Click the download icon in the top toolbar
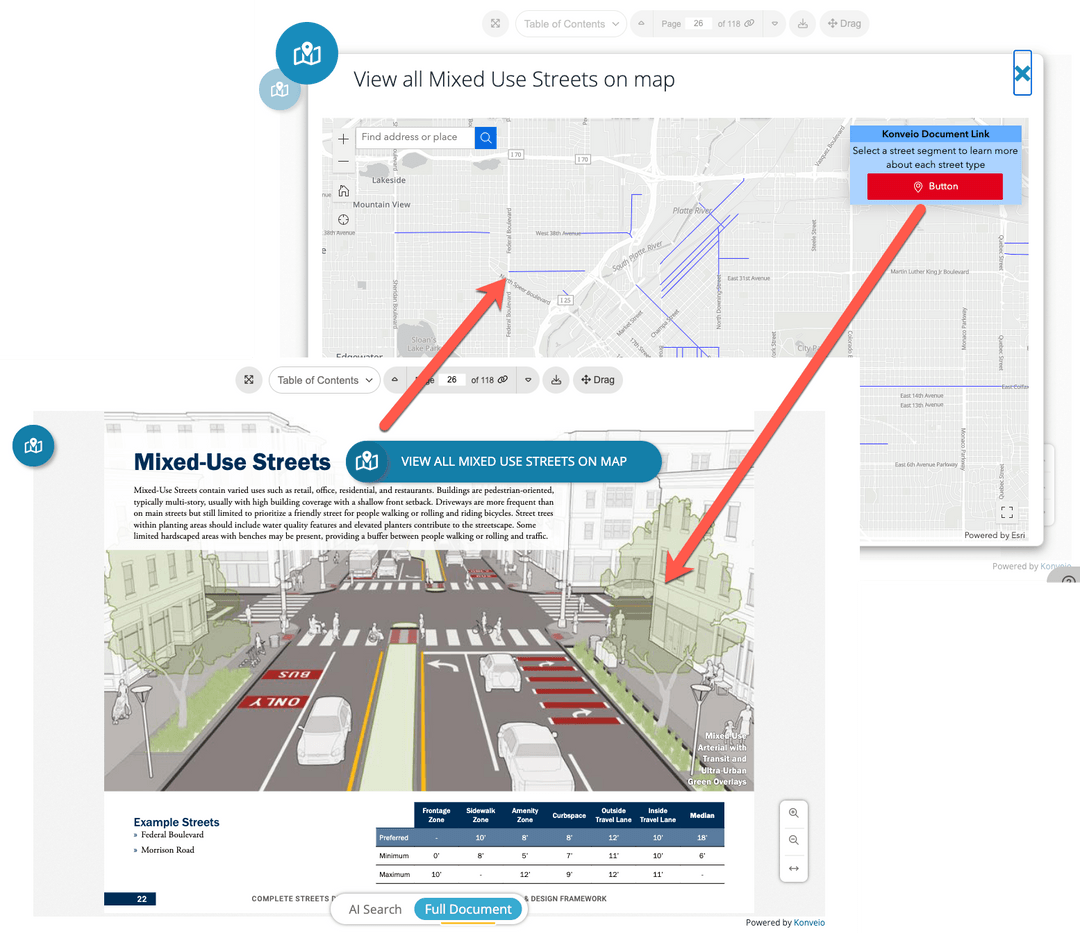Viewport: 1080px width, 933px height. pyautogui.click(x=802, y=23)
